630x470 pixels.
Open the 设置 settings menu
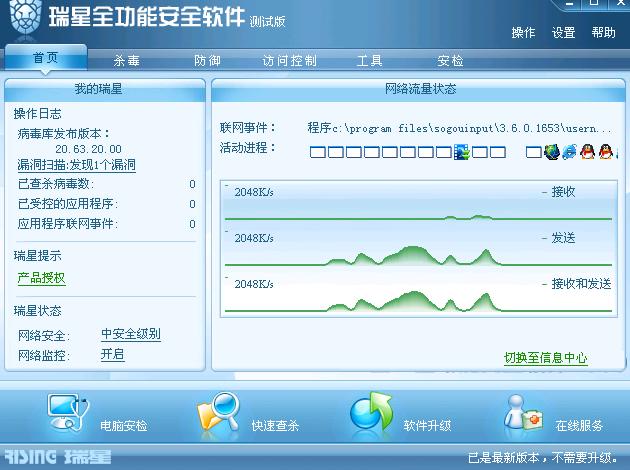pos(563,33)
